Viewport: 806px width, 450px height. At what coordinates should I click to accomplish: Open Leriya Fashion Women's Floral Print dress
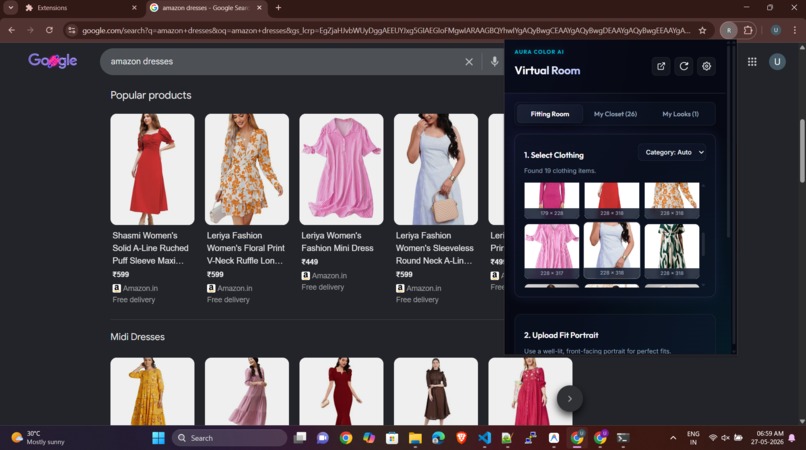pyautogui.click(x=246, y=248)
